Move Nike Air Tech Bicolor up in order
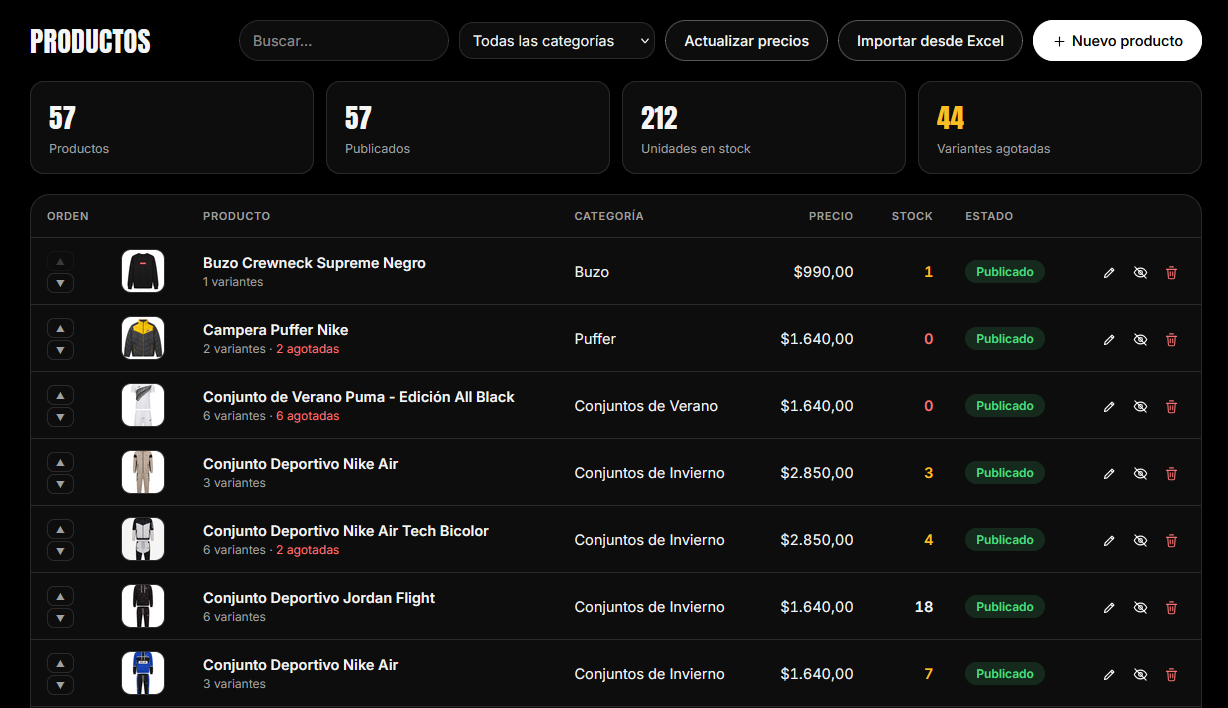Viewport: 1228px width, 708px height. point(60,529)
